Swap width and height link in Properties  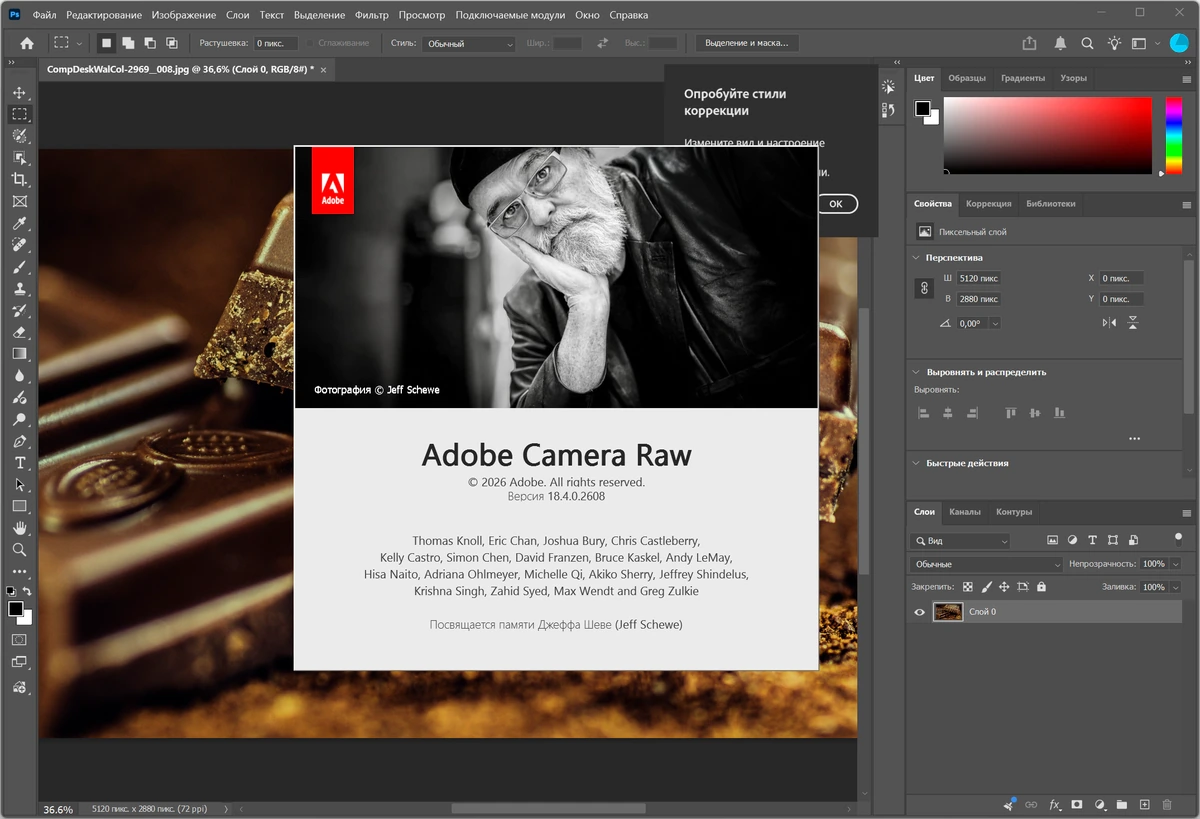pos(925,288)
